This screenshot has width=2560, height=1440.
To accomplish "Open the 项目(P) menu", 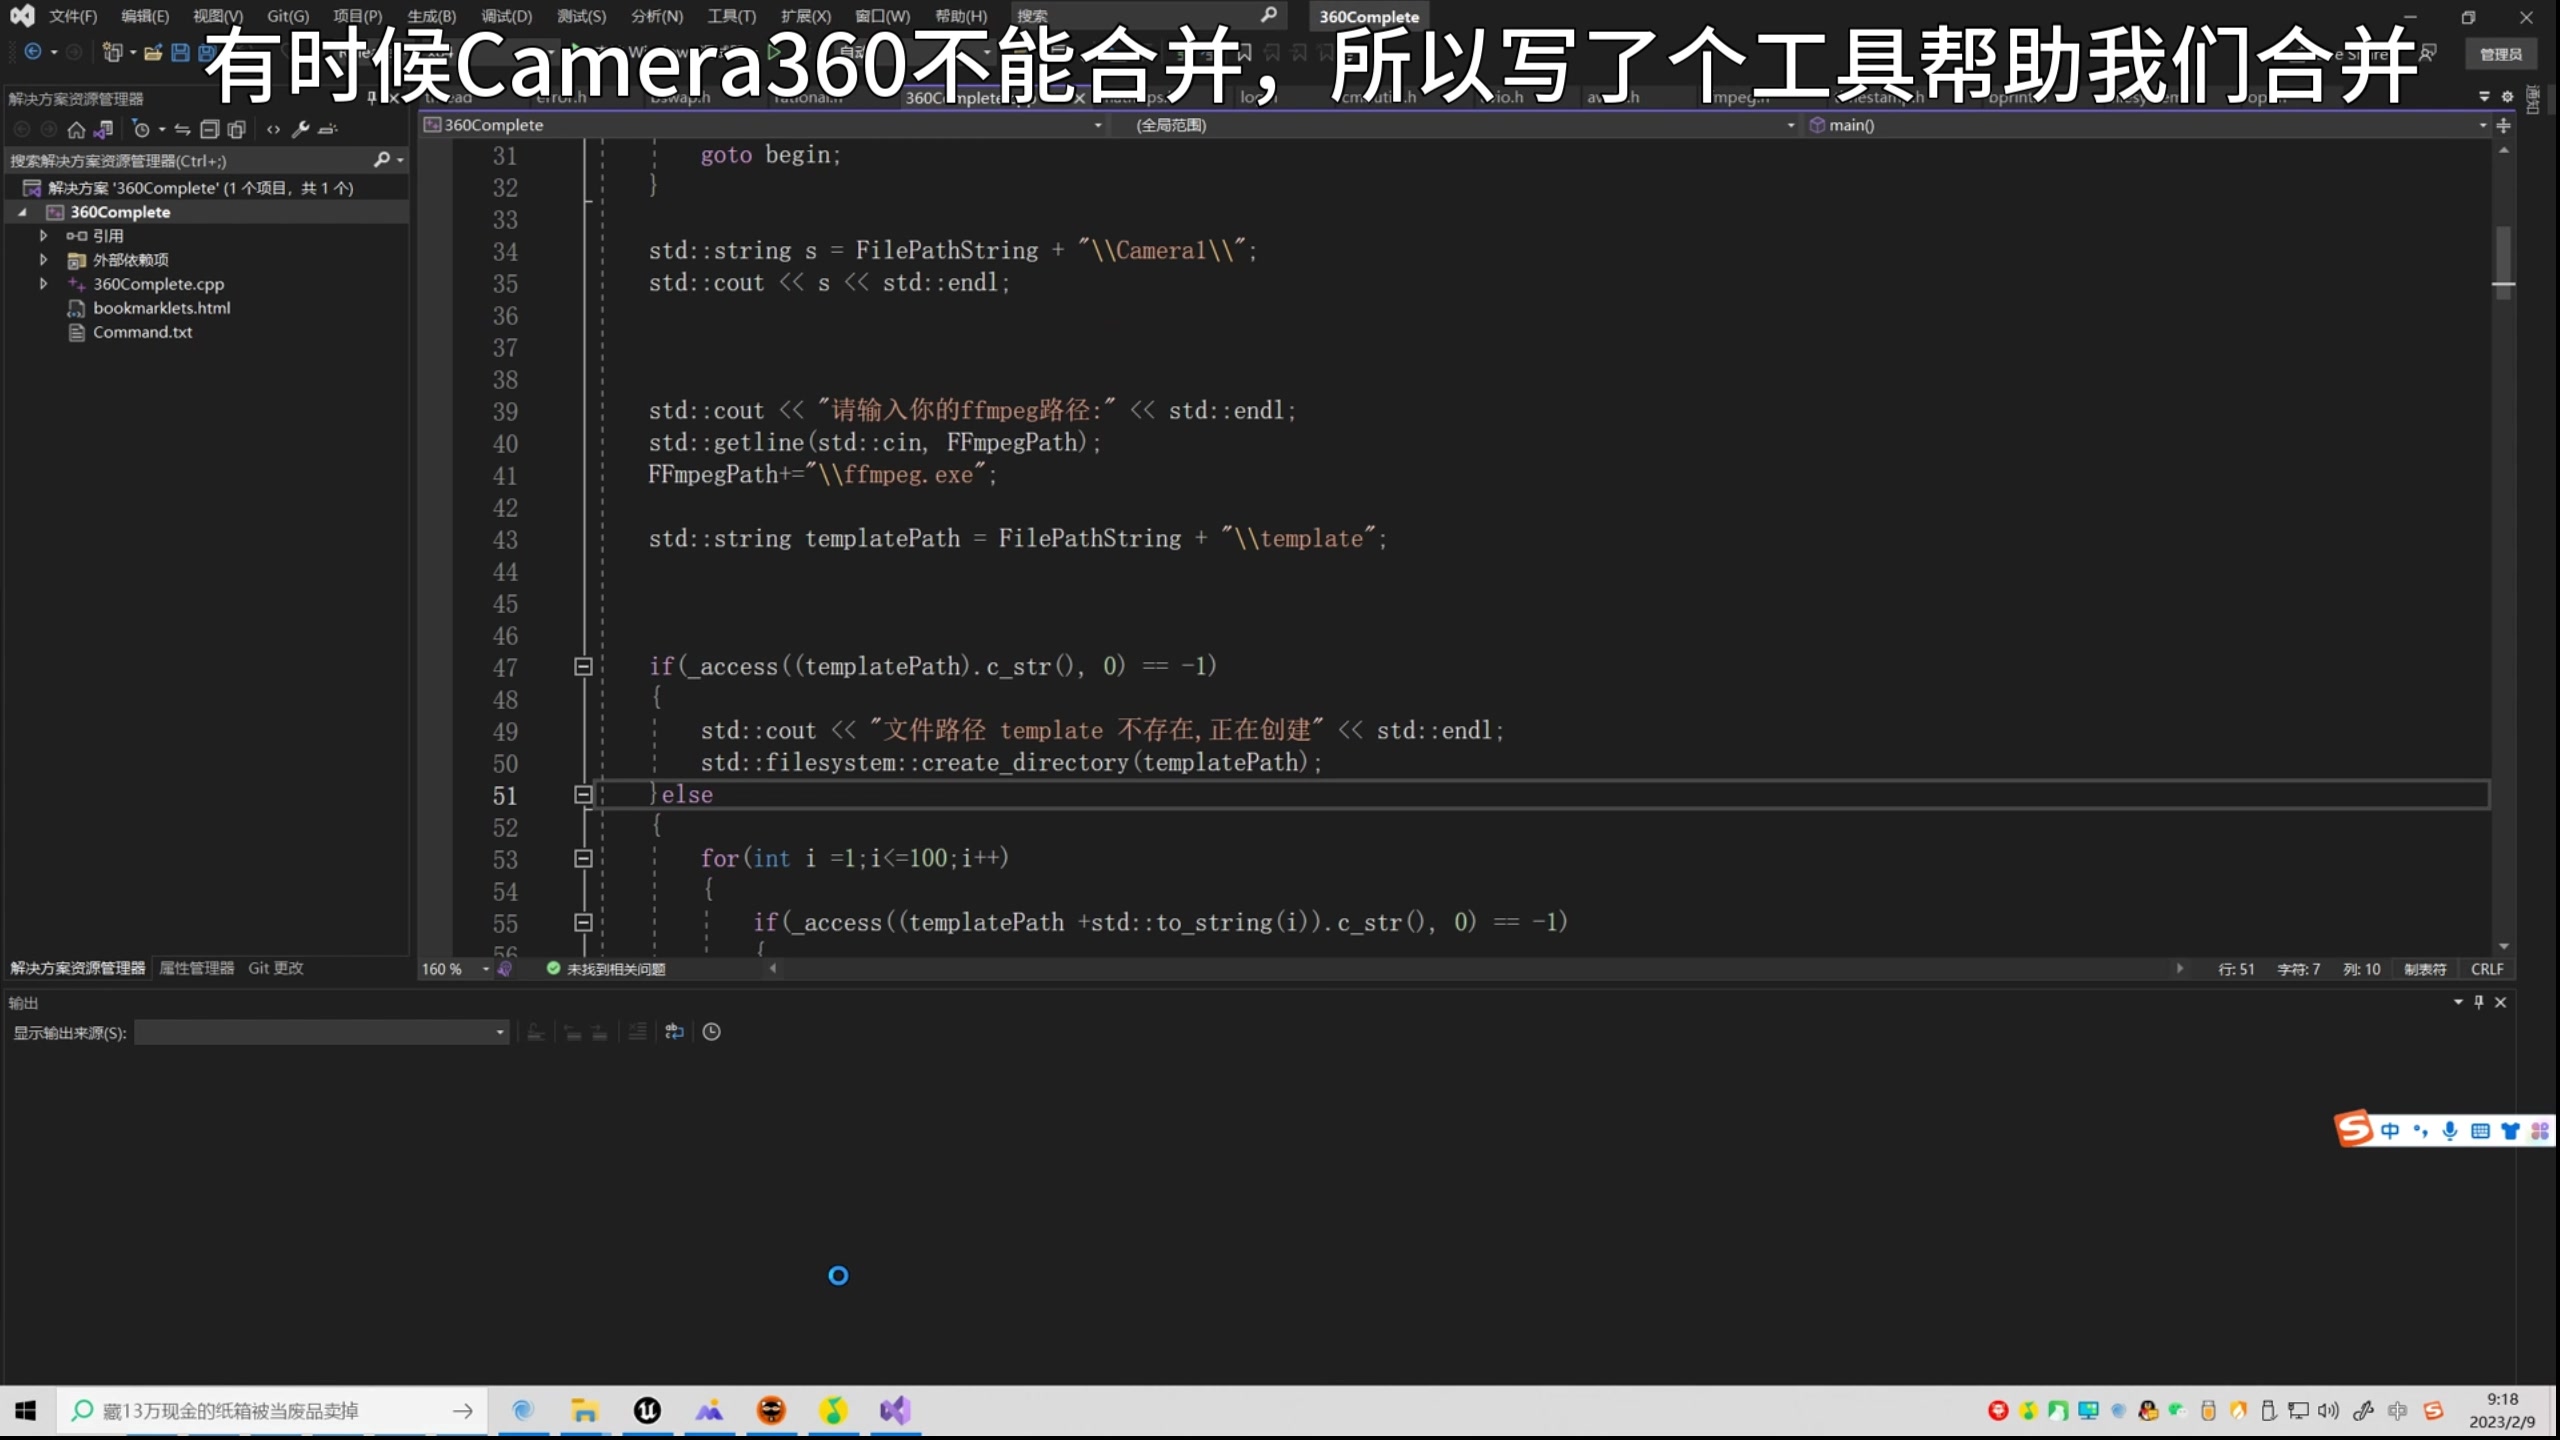I will [x=358, y=16].
